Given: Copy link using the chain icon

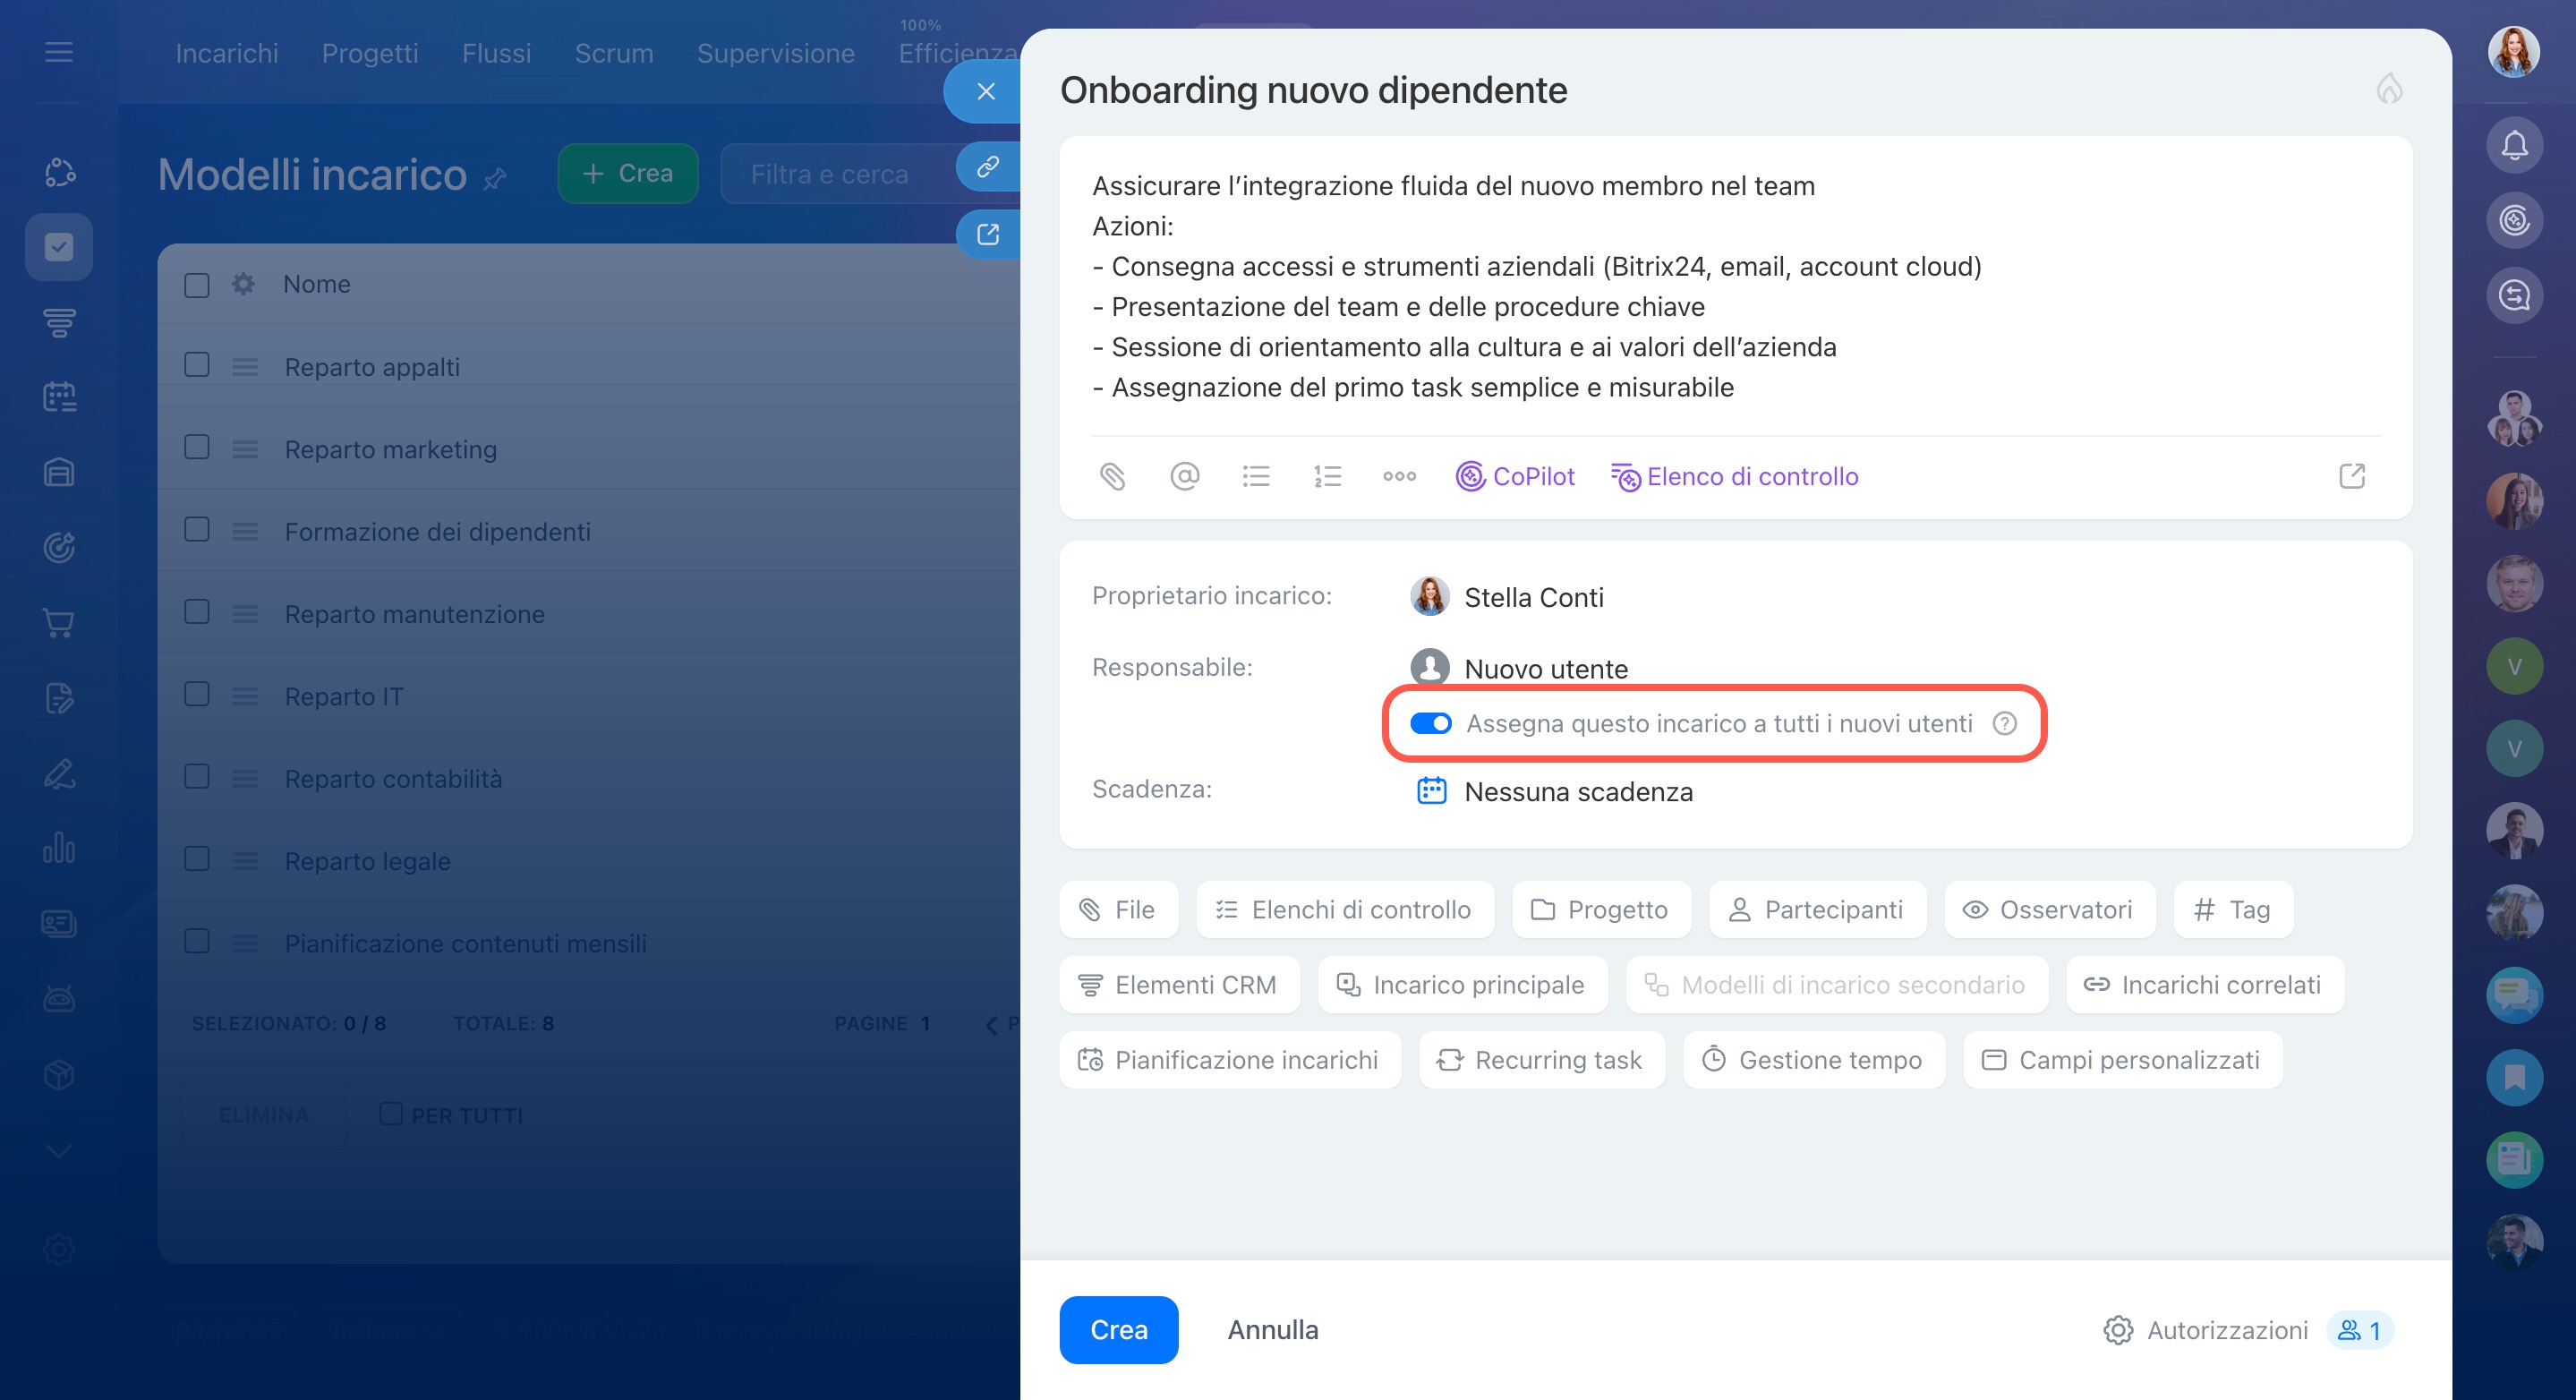Looking at the screenshot, I should (987, 166).
